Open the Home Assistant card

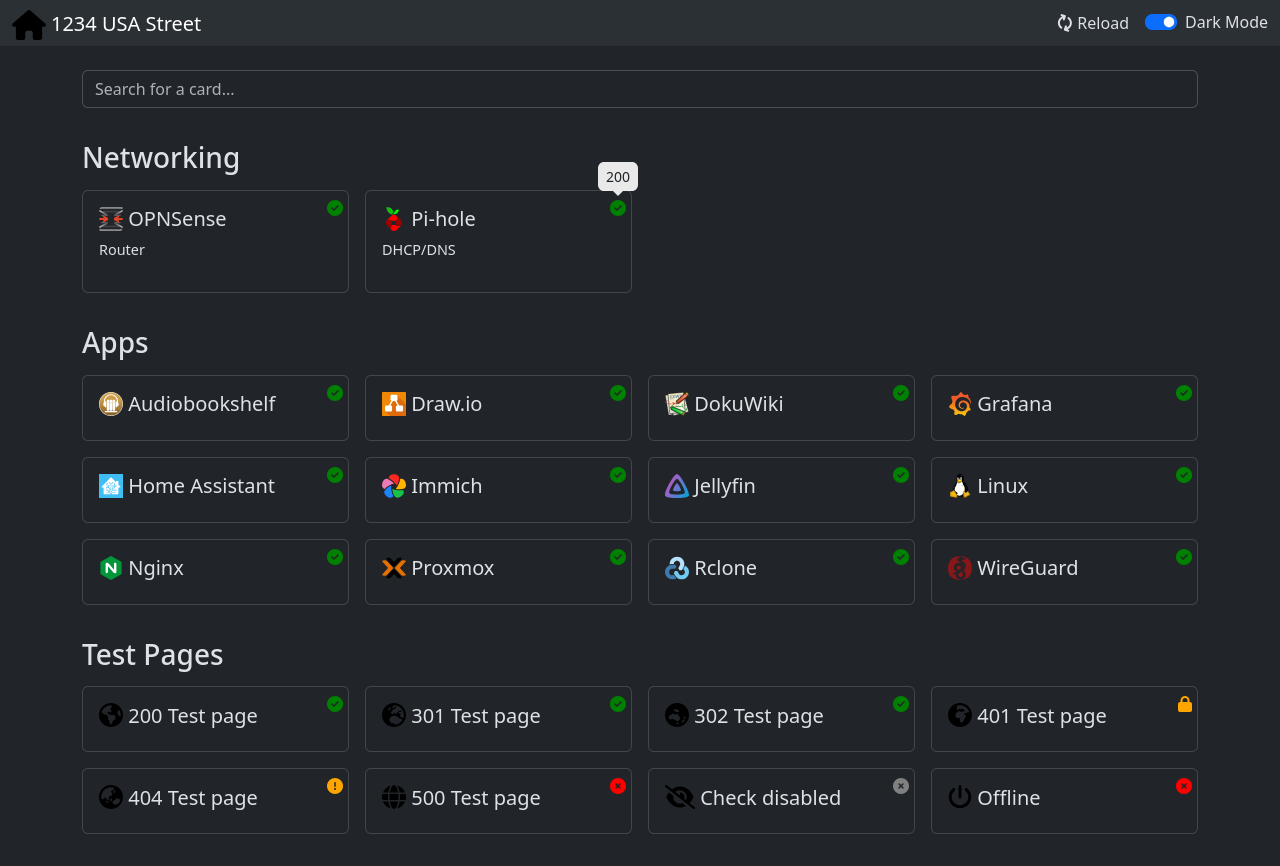pyautogui.click(x=215, y=490)
